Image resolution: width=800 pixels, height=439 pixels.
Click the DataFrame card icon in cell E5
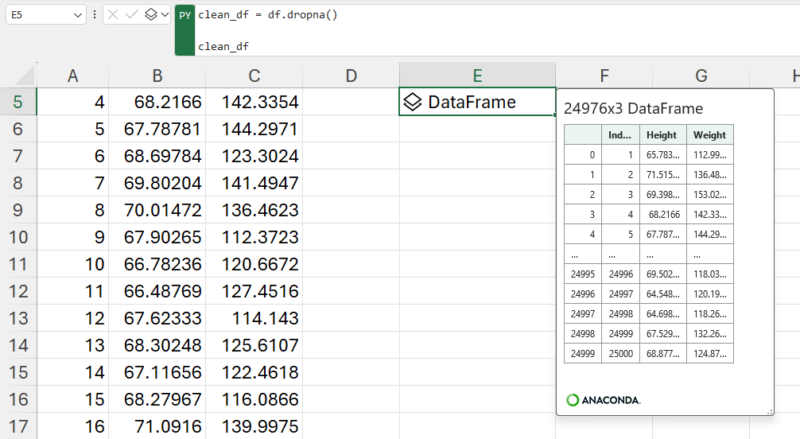point(412,102)
